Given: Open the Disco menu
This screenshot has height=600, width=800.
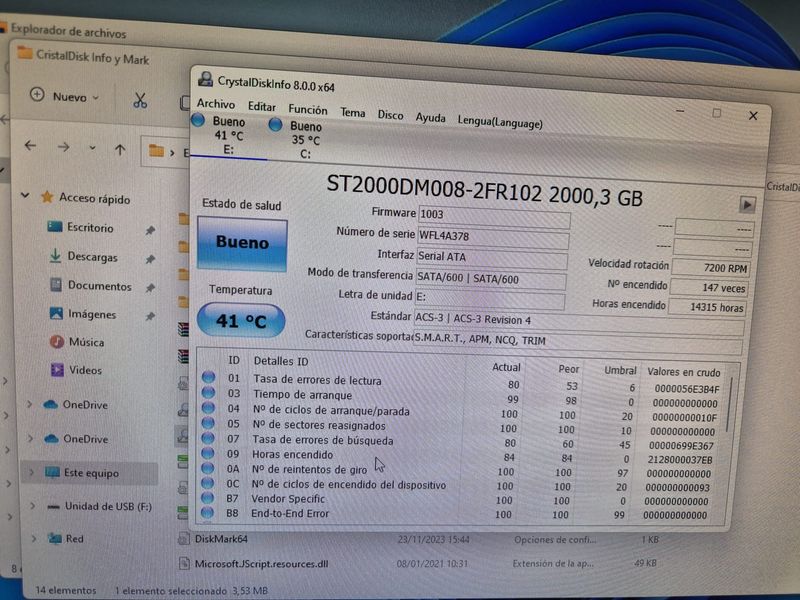Looking at the screenshot, I should click(x=390, y=115).
